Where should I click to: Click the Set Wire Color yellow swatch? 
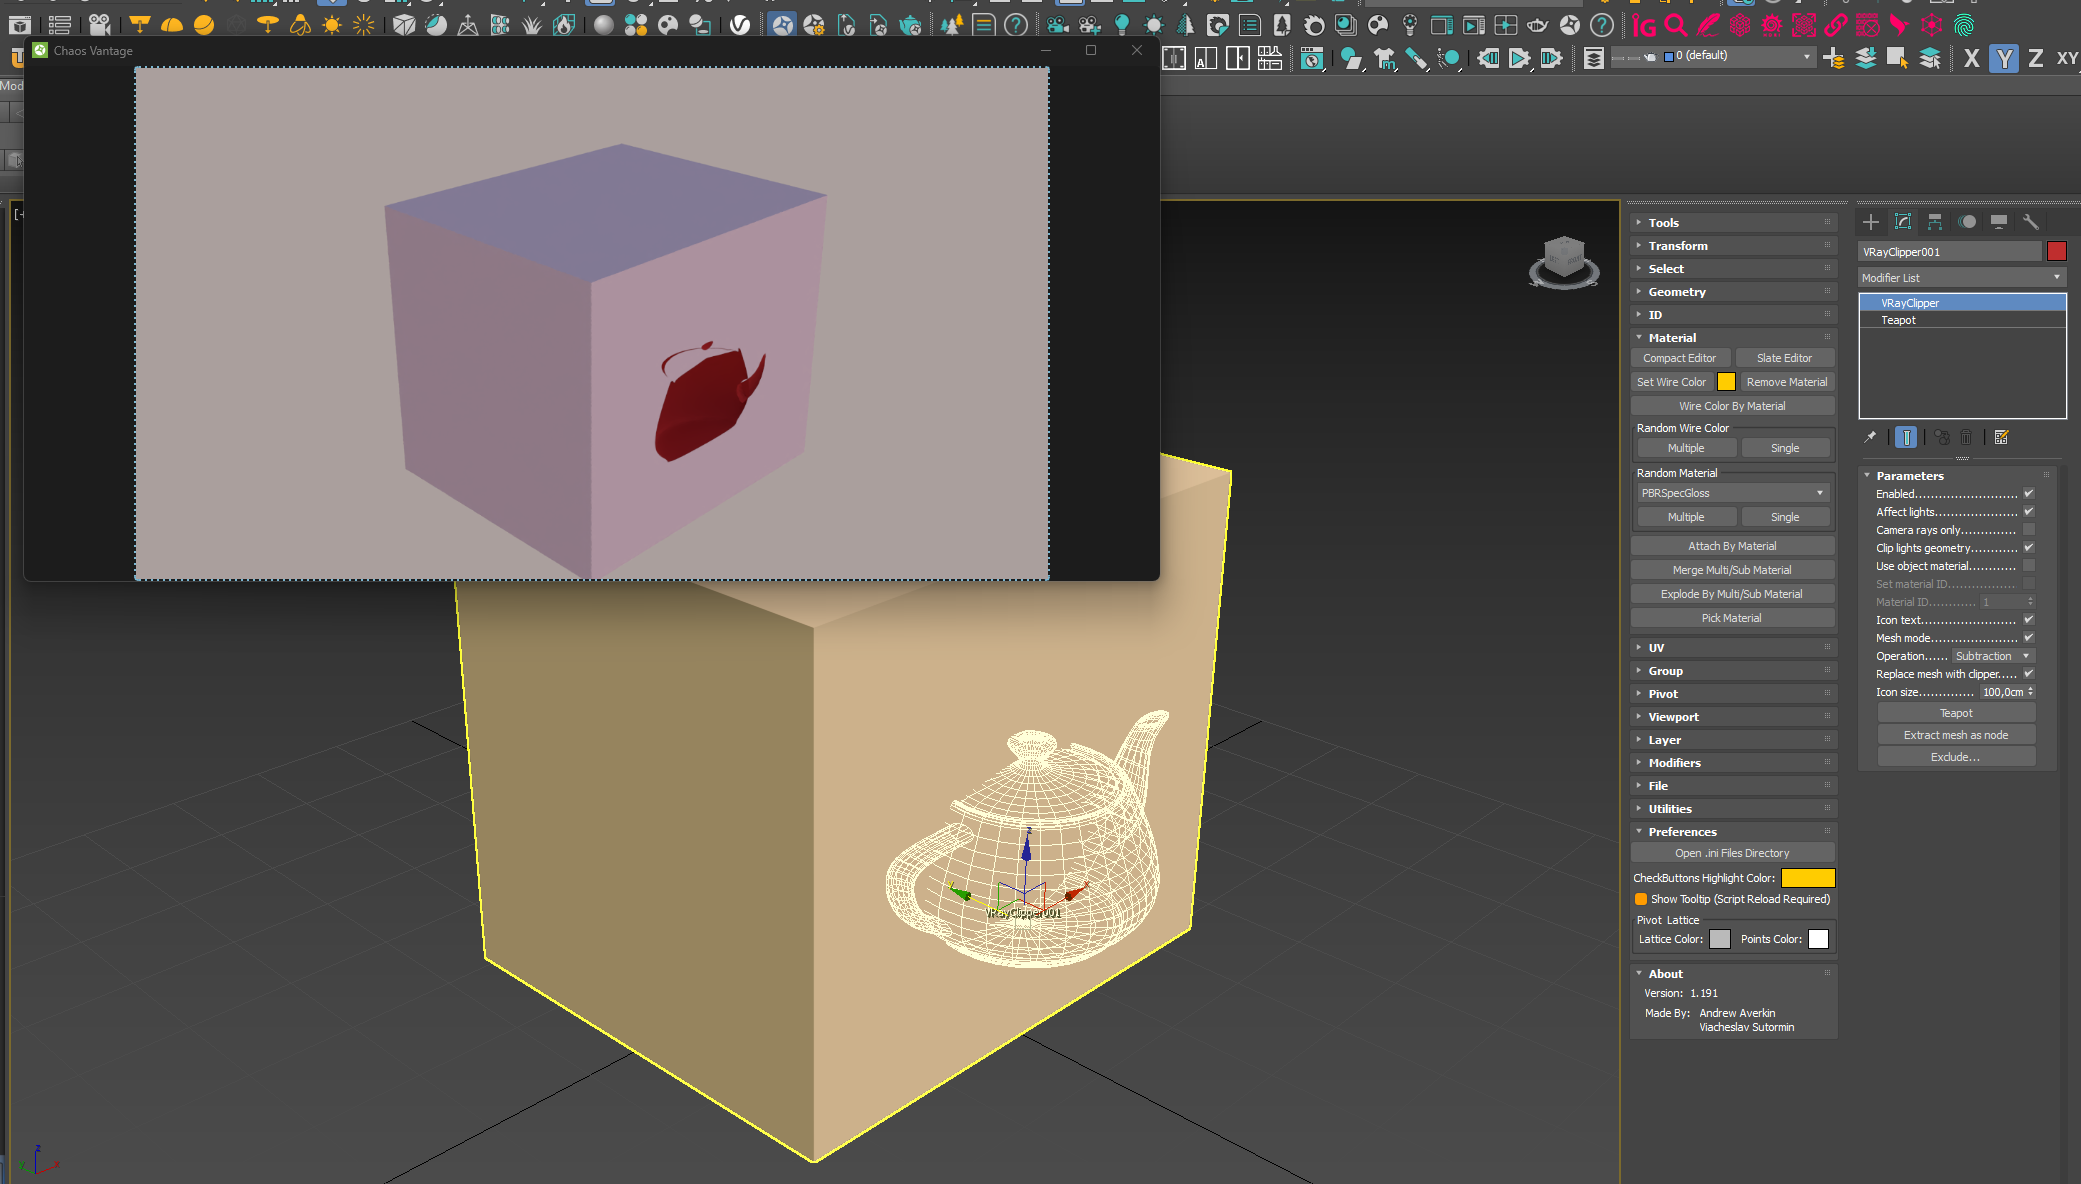1726,382
